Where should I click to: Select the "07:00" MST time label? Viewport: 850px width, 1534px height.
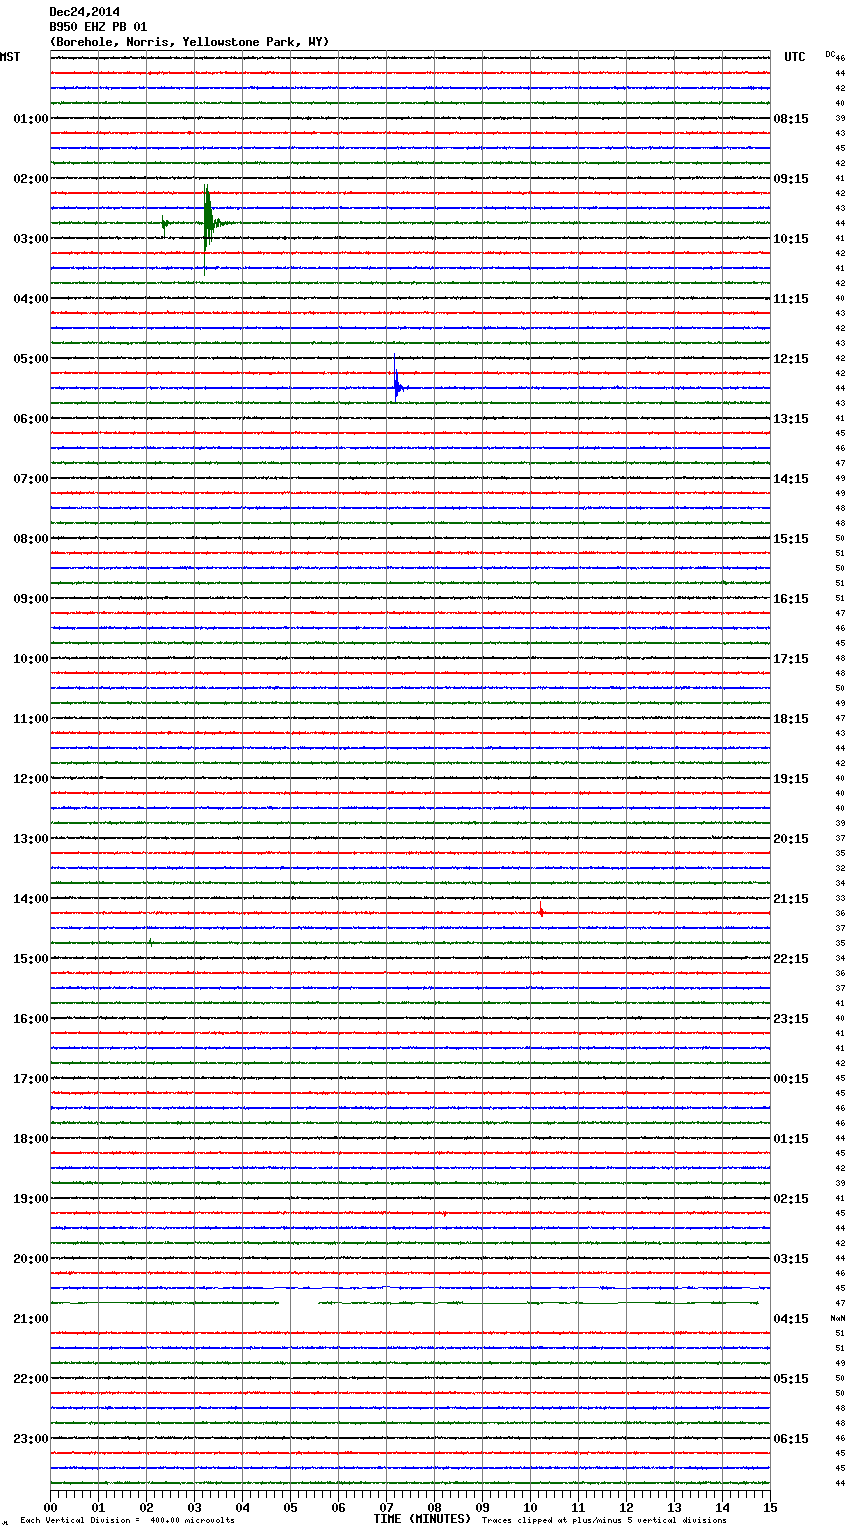tap(31, 479)
